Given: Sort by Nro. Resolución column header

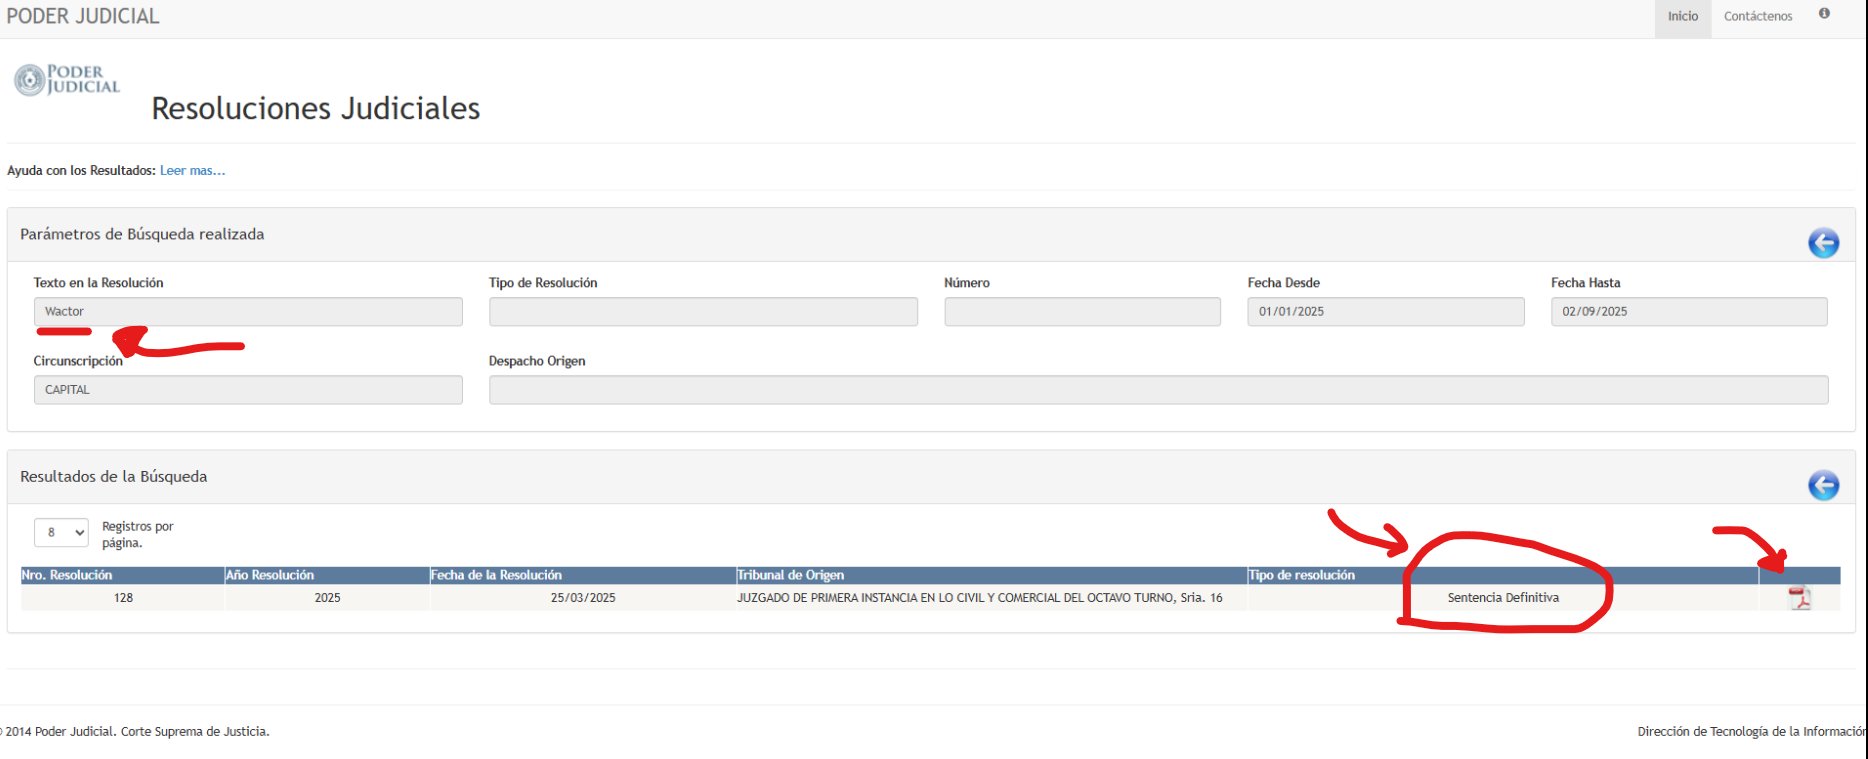Looking at the screenshot, I should pos(67,575).
